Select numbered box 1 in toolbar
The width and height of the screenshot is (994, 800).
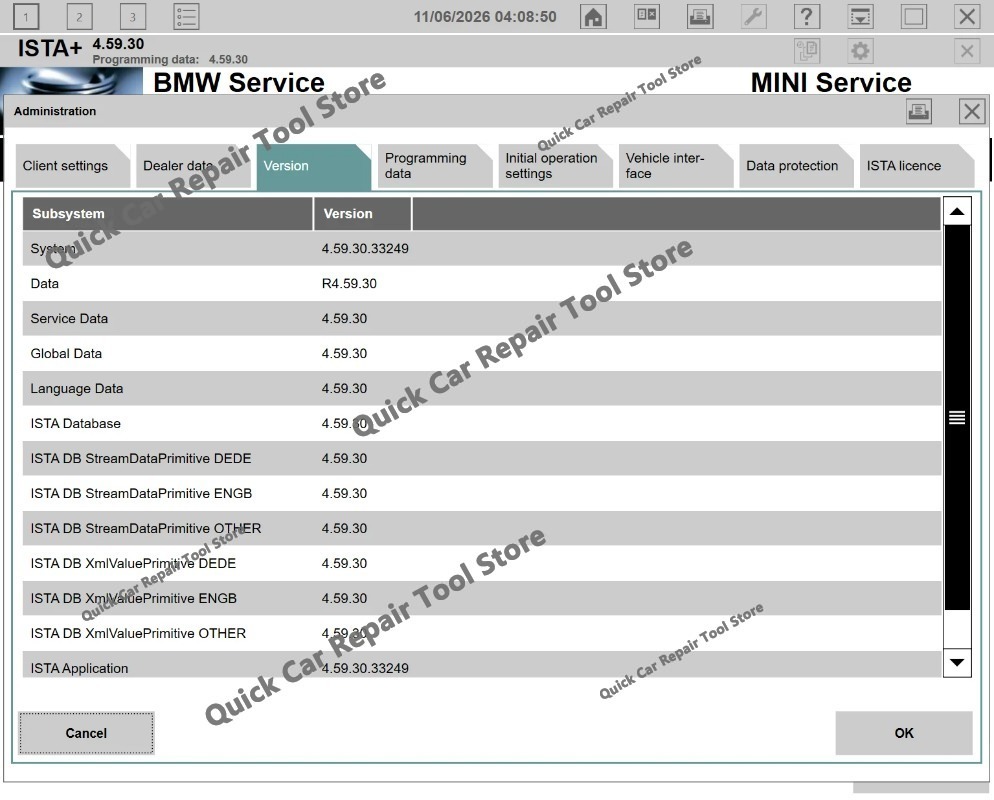26,16
